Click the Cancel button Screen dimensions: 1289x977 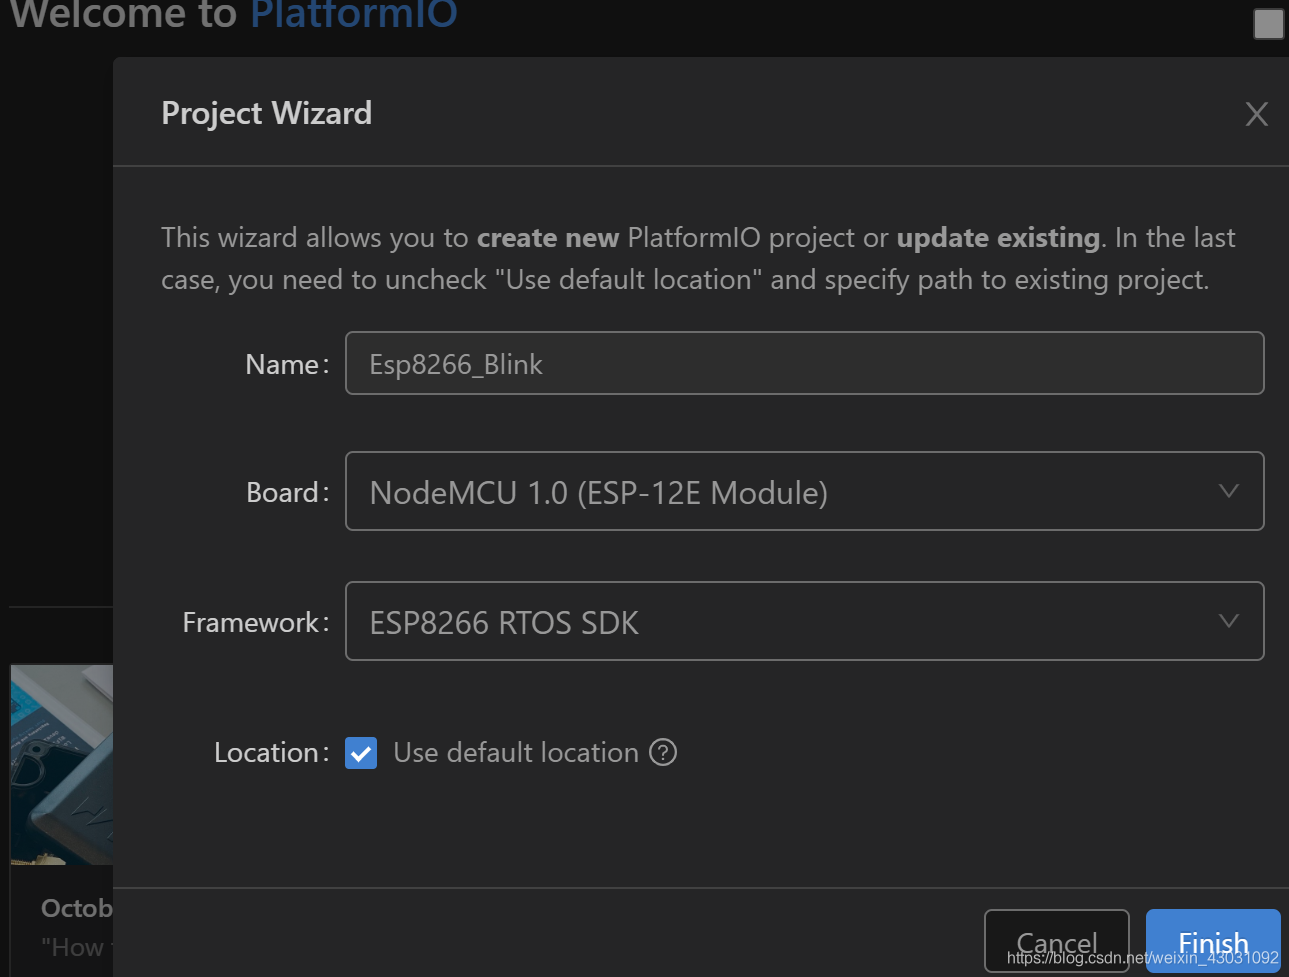tap(1057, 942)
